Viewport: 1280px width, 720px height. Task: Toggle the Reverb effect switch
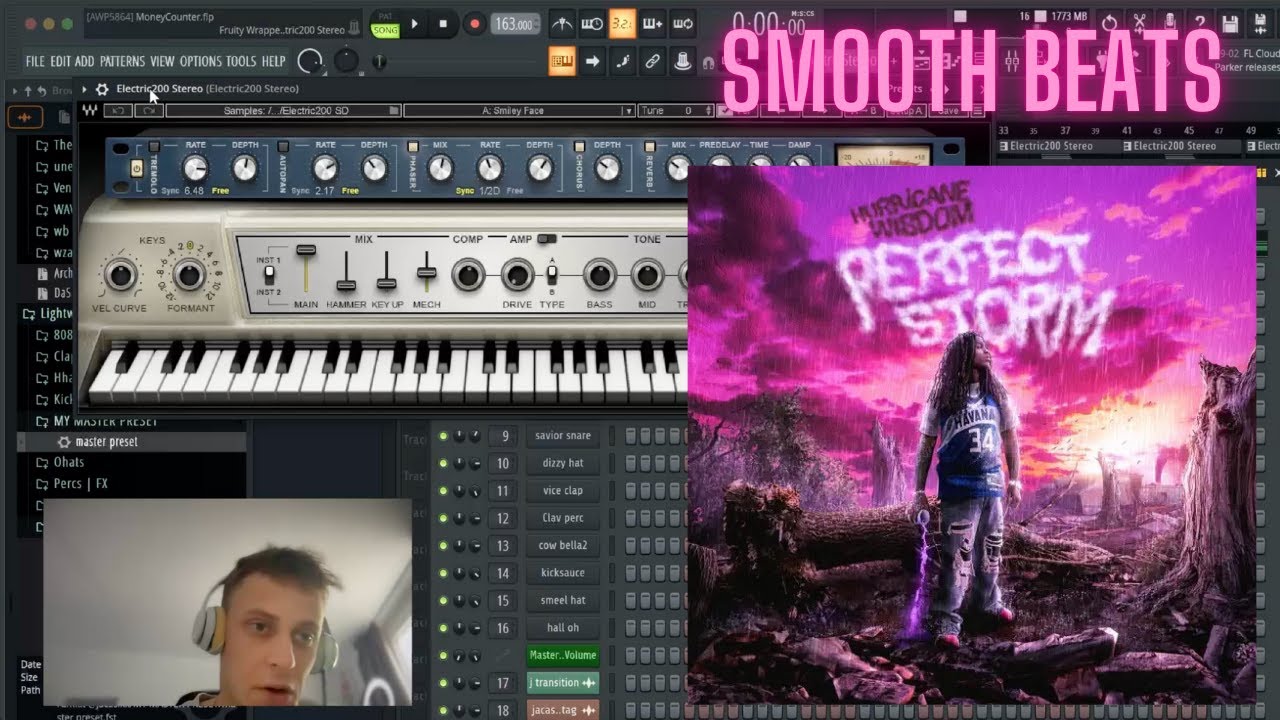click(649, 147)
